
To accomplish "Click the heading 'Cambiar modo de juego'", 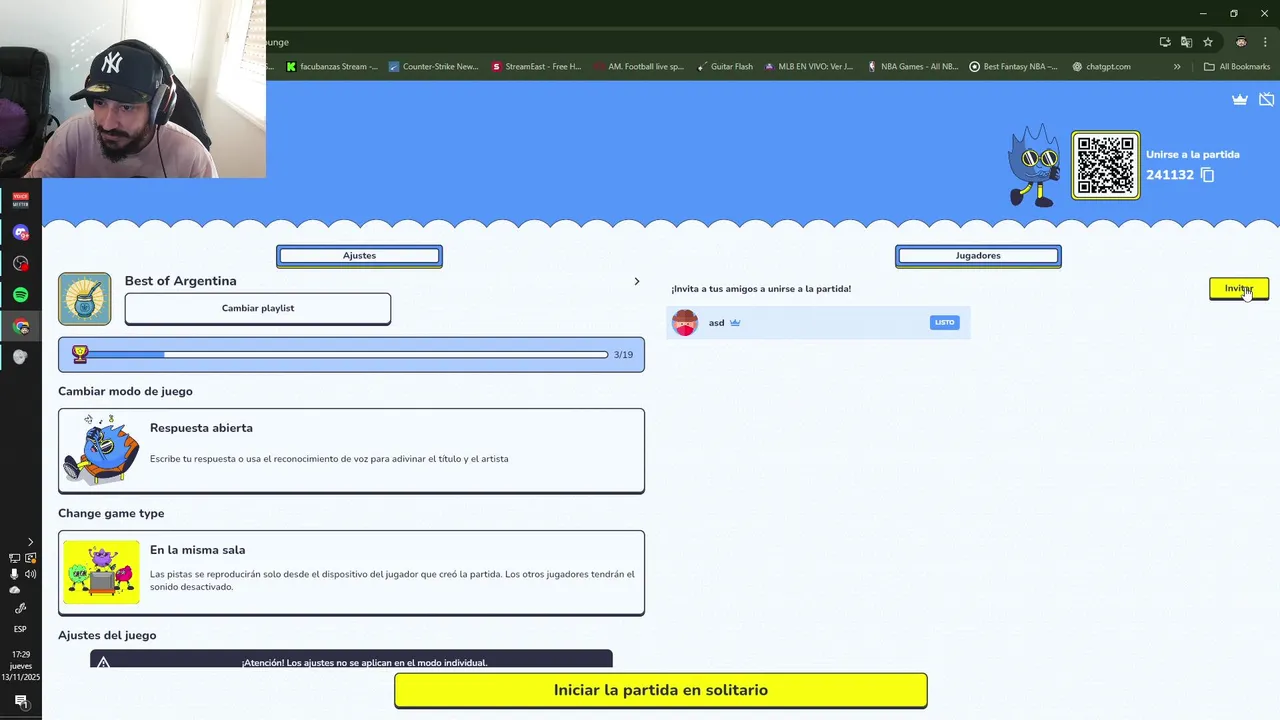I will click(125, 391).
